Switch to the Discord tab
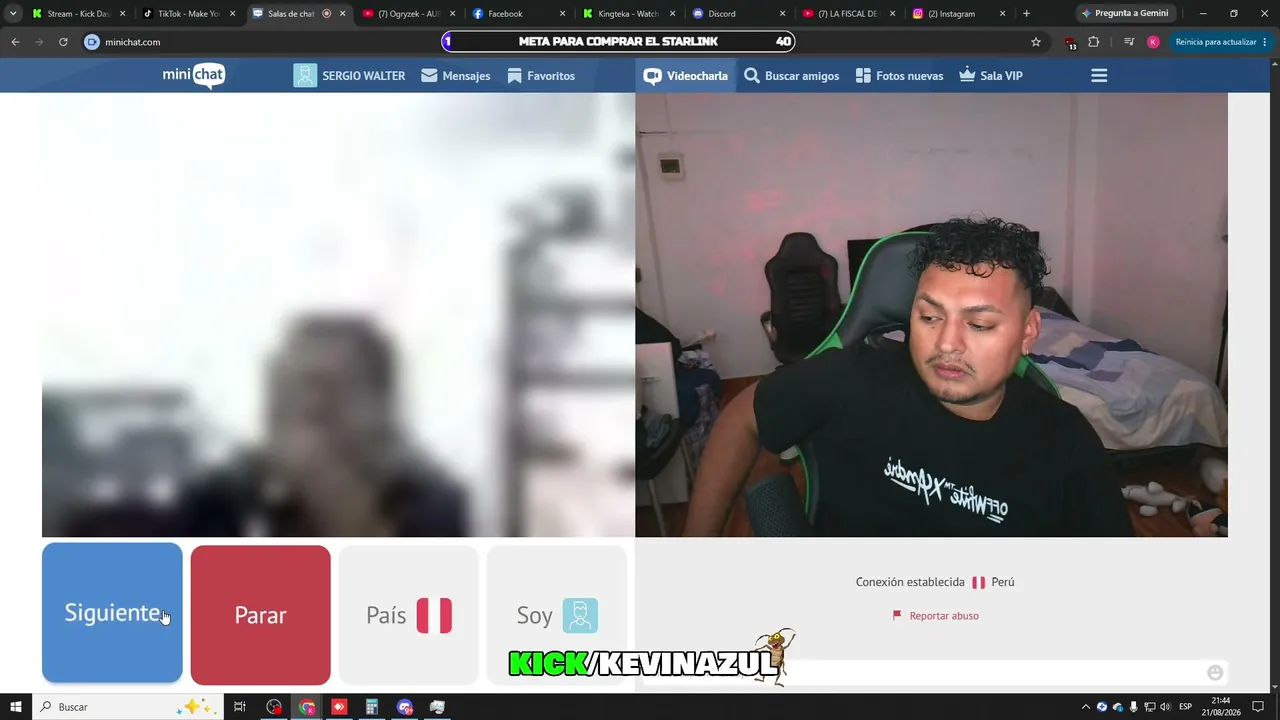 [x=739, y=14]
